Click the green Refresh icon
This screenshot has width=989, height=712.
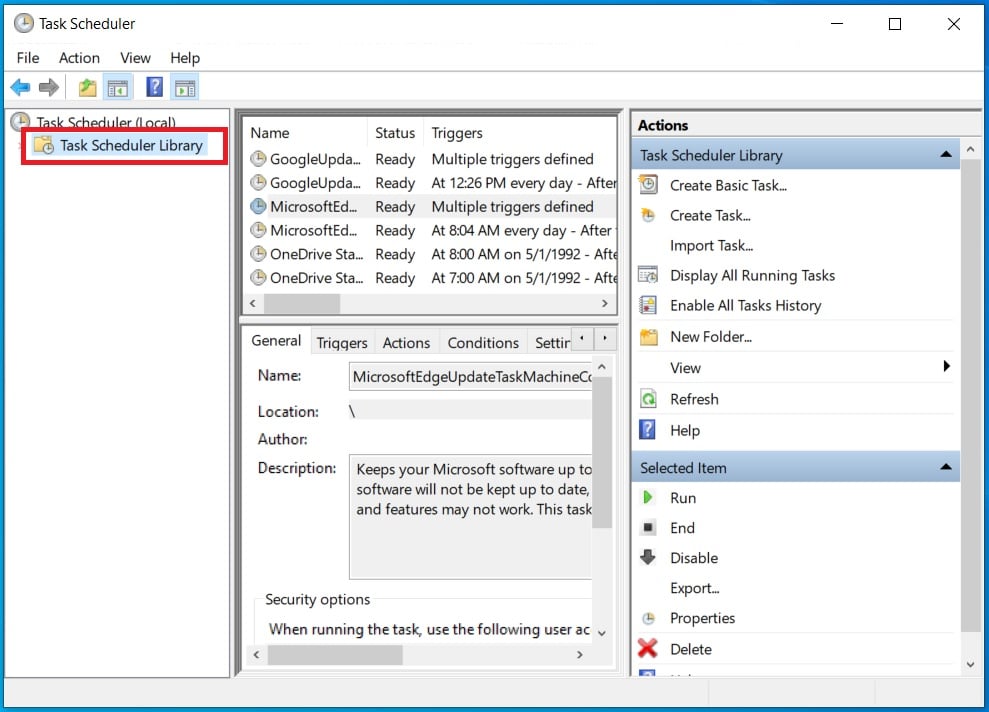(x=648, y=399)
